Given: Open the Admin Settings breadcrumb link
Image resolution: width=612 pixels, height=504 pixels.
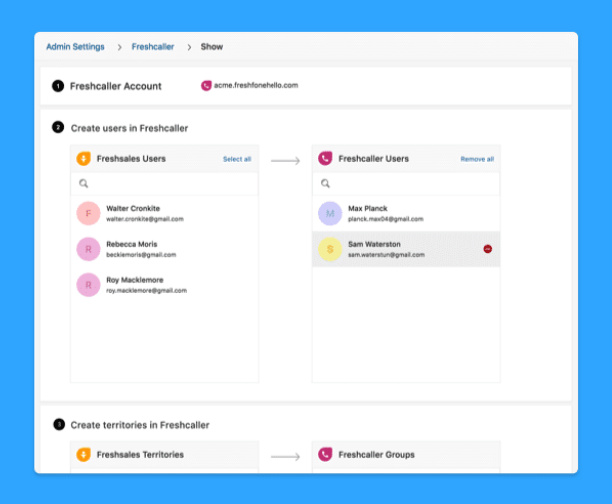Looking at the screenshot, I should click(x=75, y=47).
